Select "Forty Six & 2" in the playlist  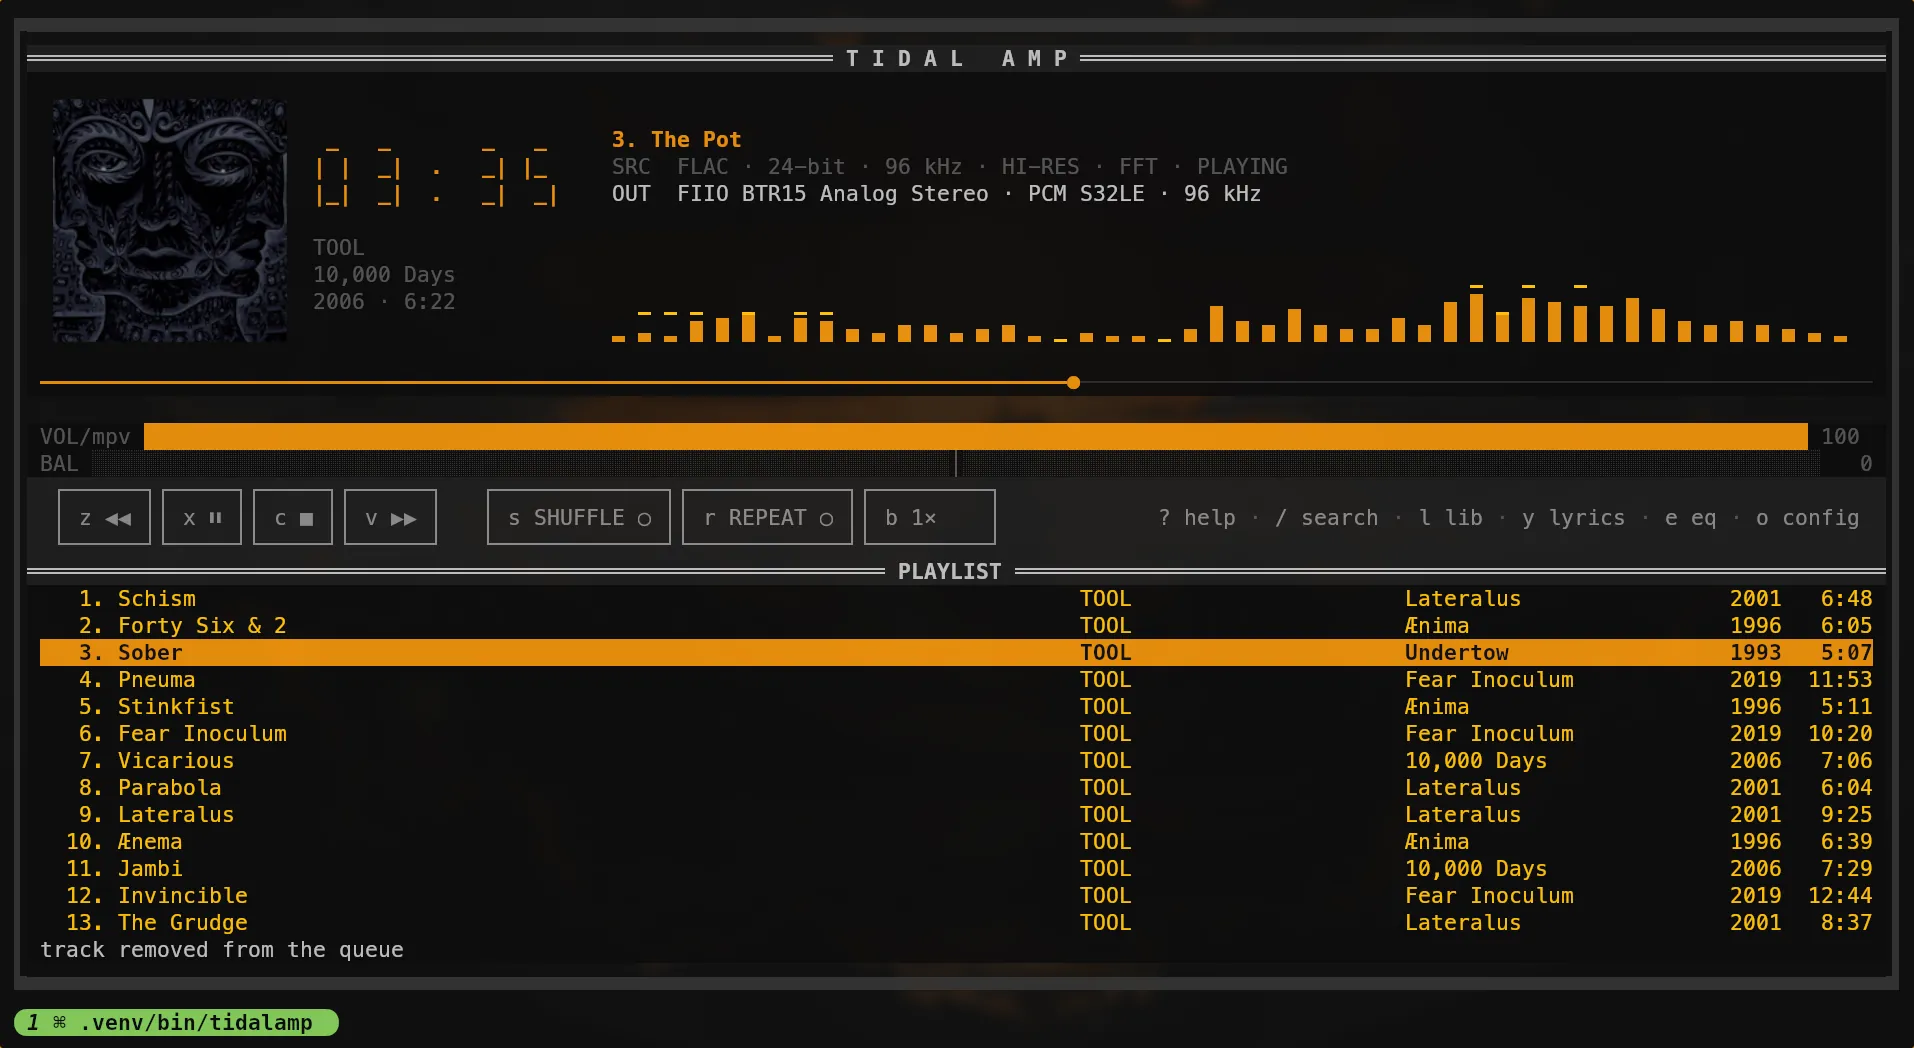pyautogui.click(x=956, y=625)
